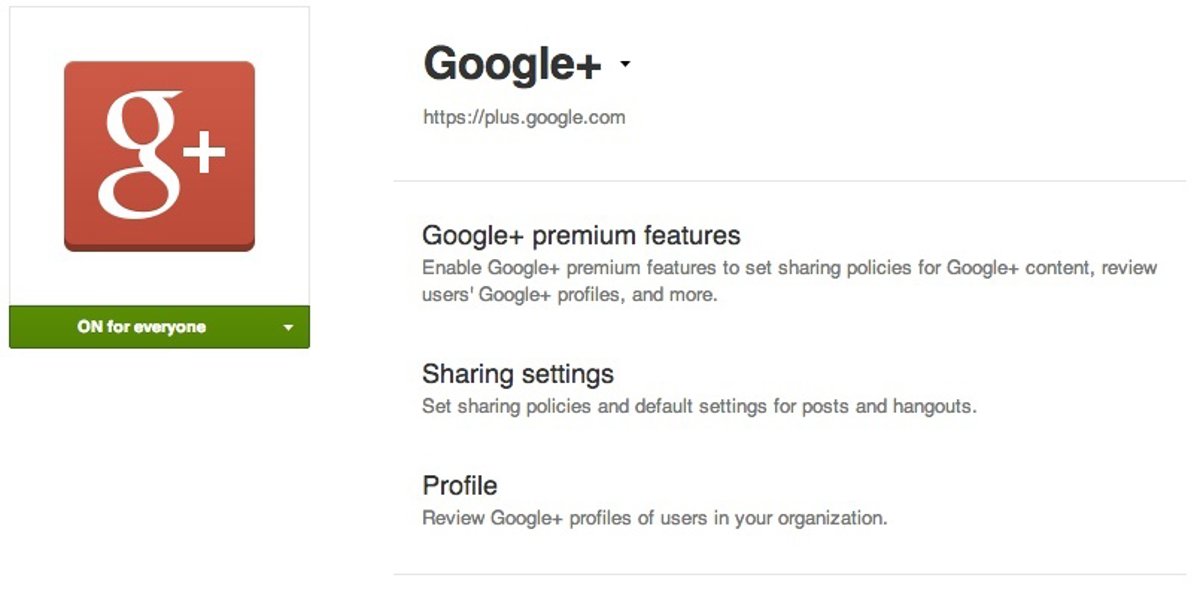Open the Profile section

(459, 486)
